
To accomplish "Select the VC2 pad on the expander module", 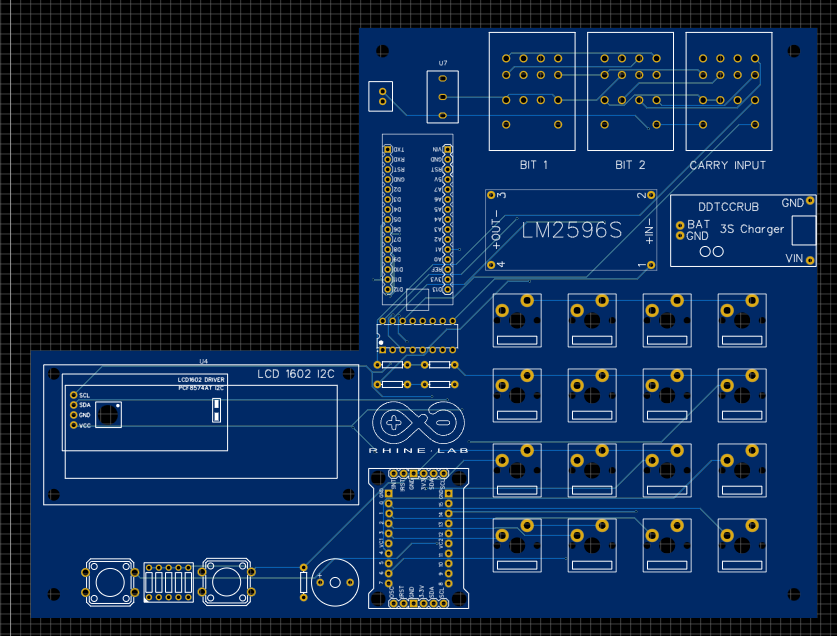I will pos(448,544).
